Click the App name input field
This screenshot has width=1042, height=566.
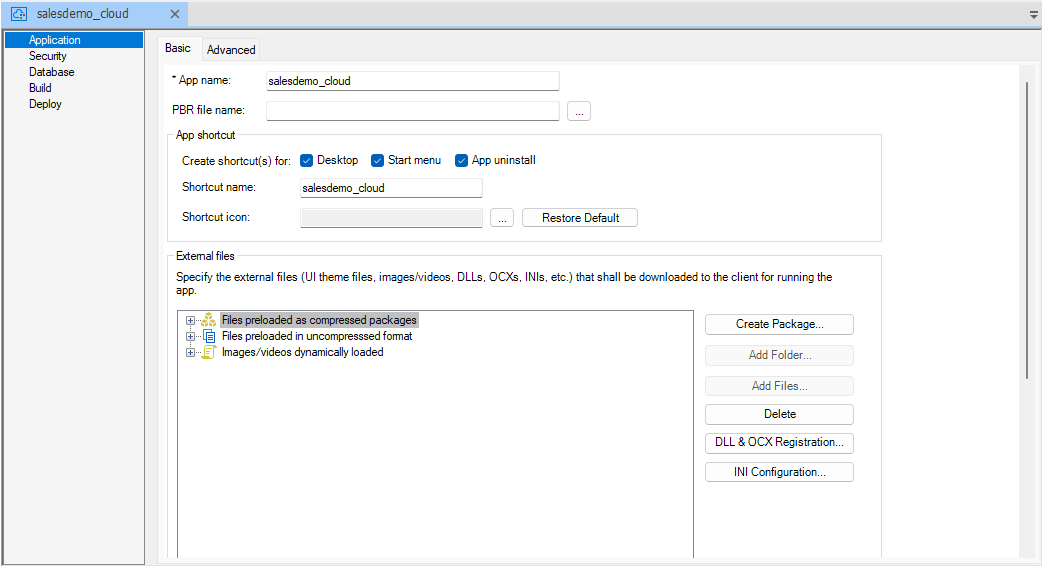click(x=412, y=82)
